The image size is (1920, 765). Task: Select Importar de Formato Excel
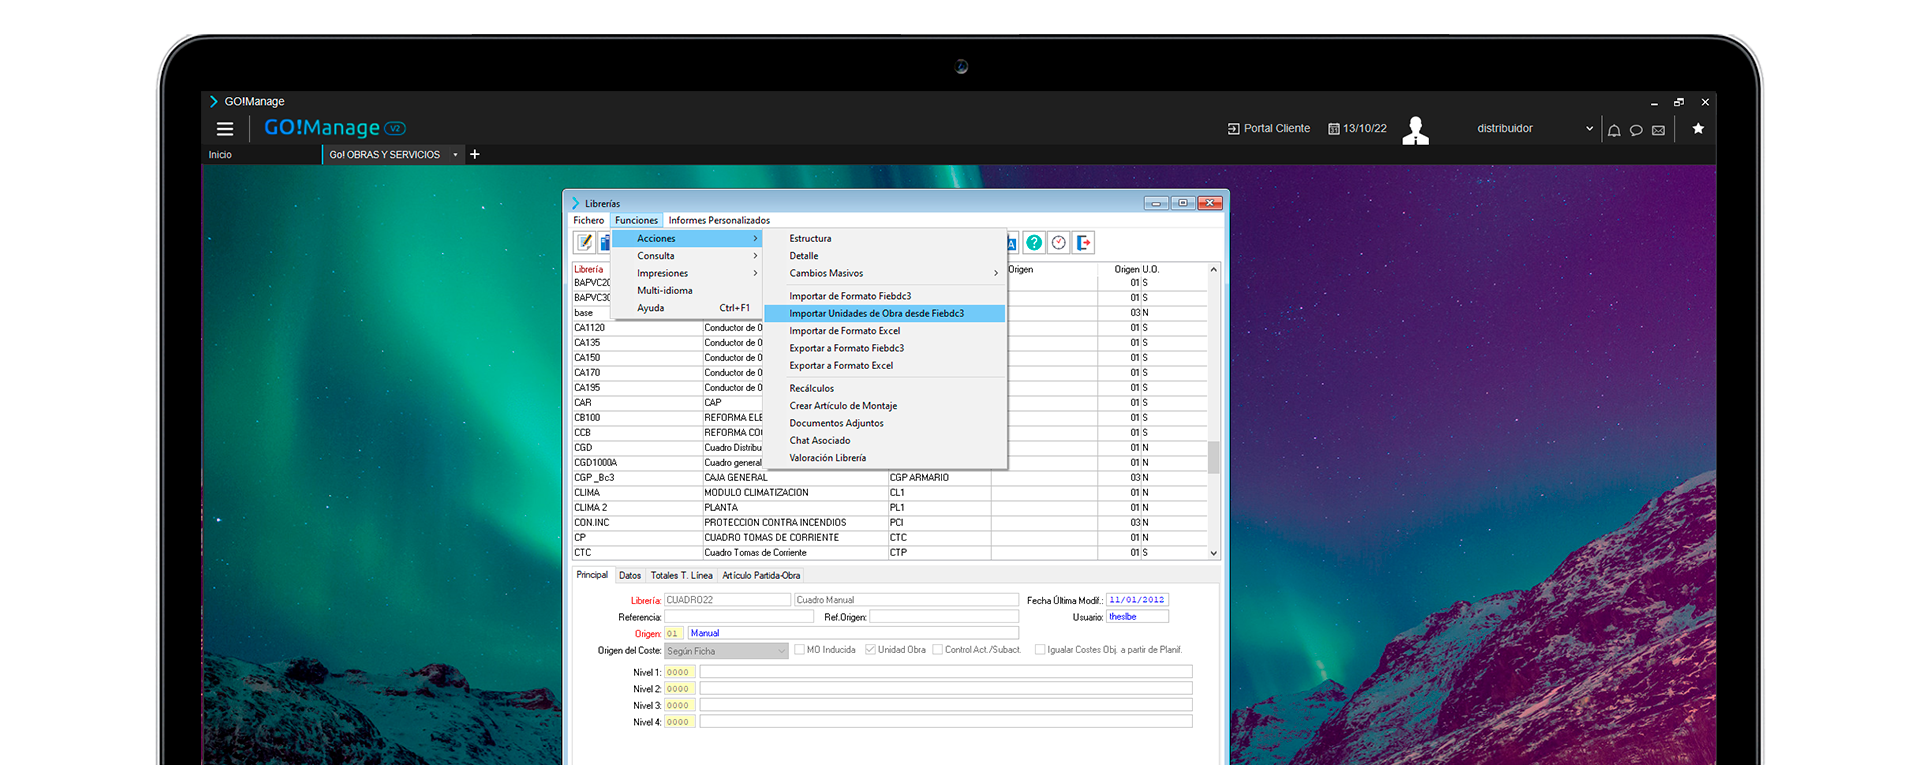[x=885, y=331]
